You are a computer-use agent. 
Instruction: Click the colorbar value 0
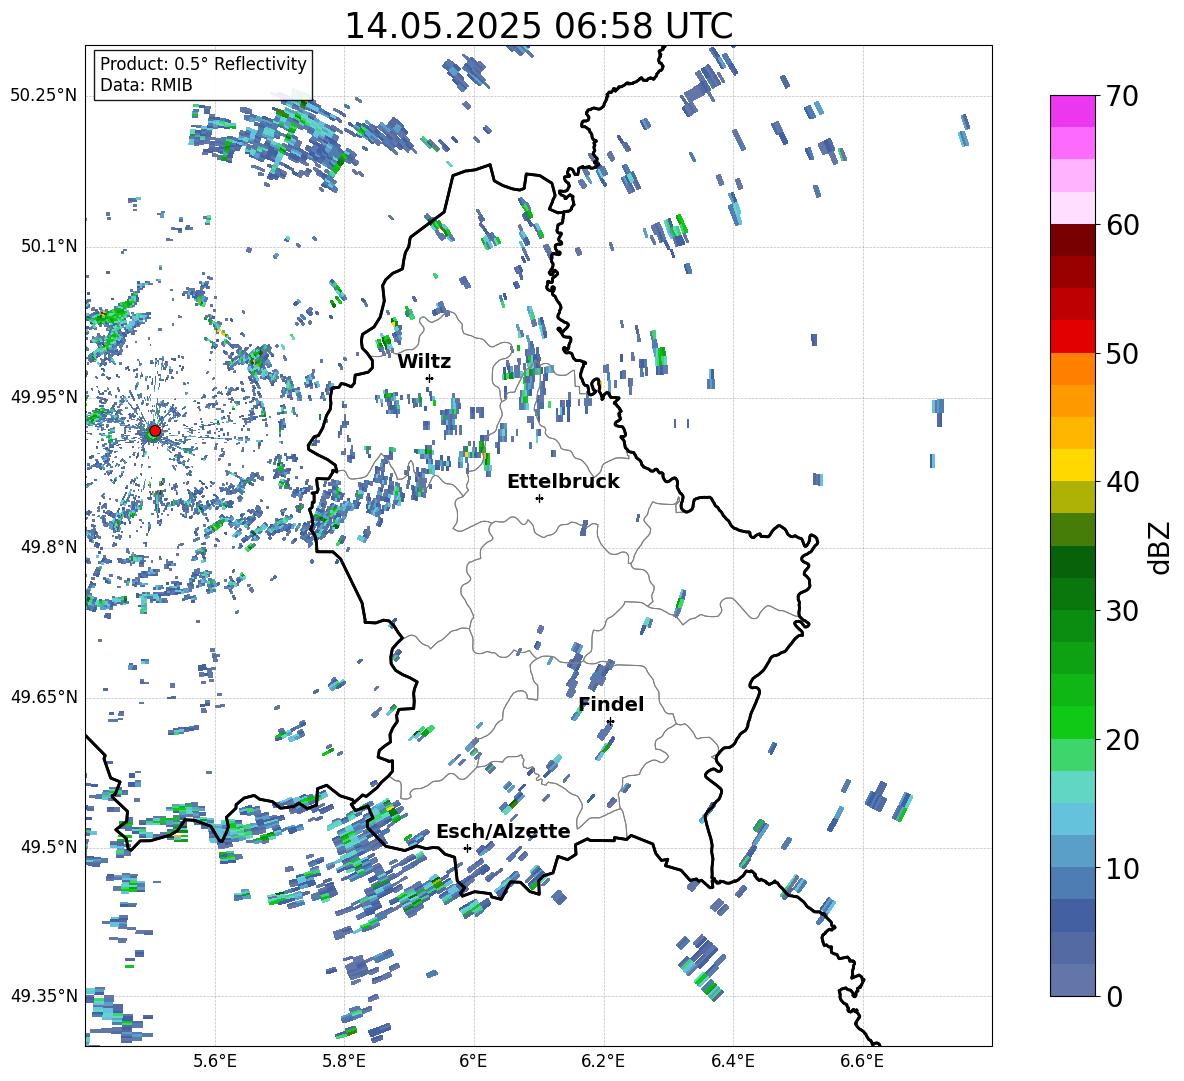1113,996
